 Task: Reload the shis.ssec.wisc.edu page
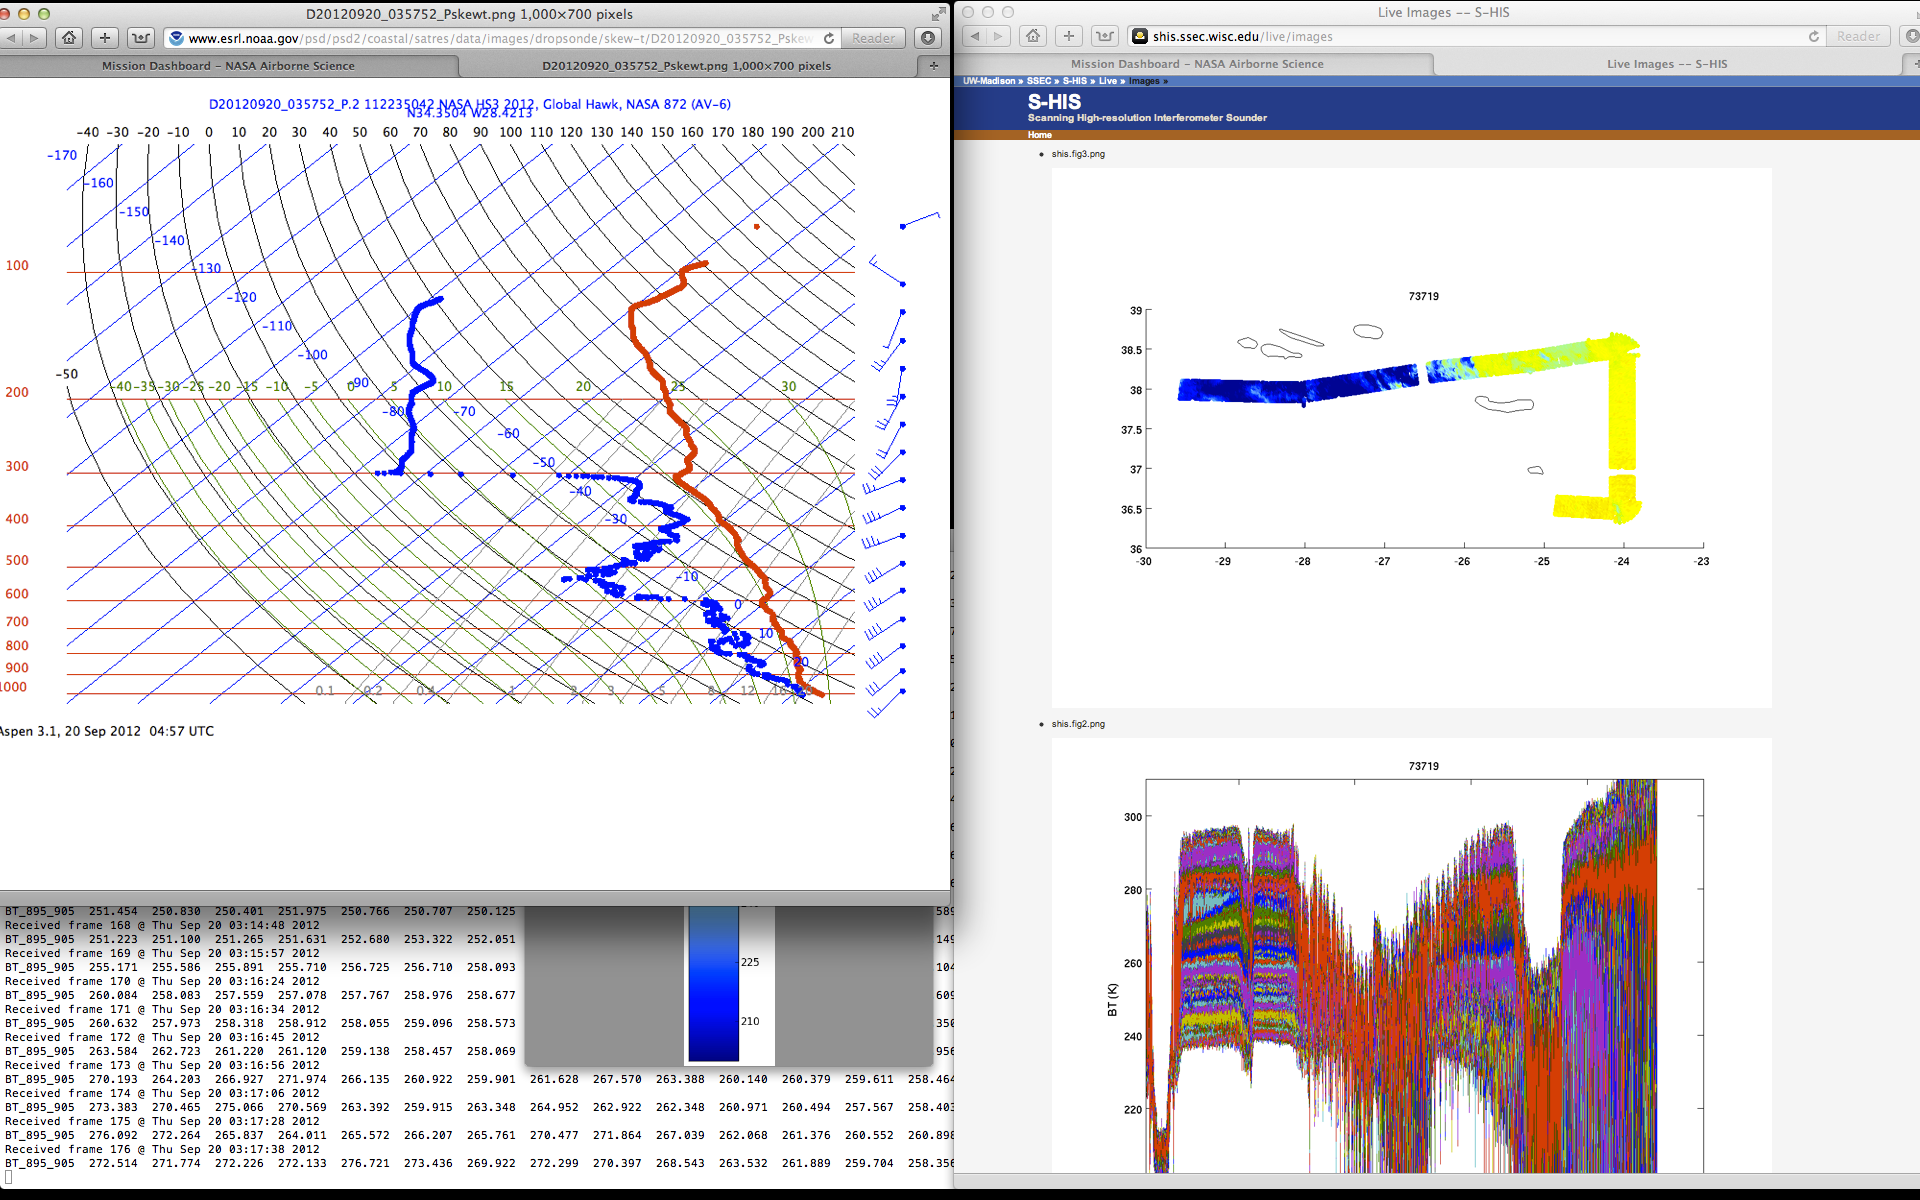click(1814, 36)
